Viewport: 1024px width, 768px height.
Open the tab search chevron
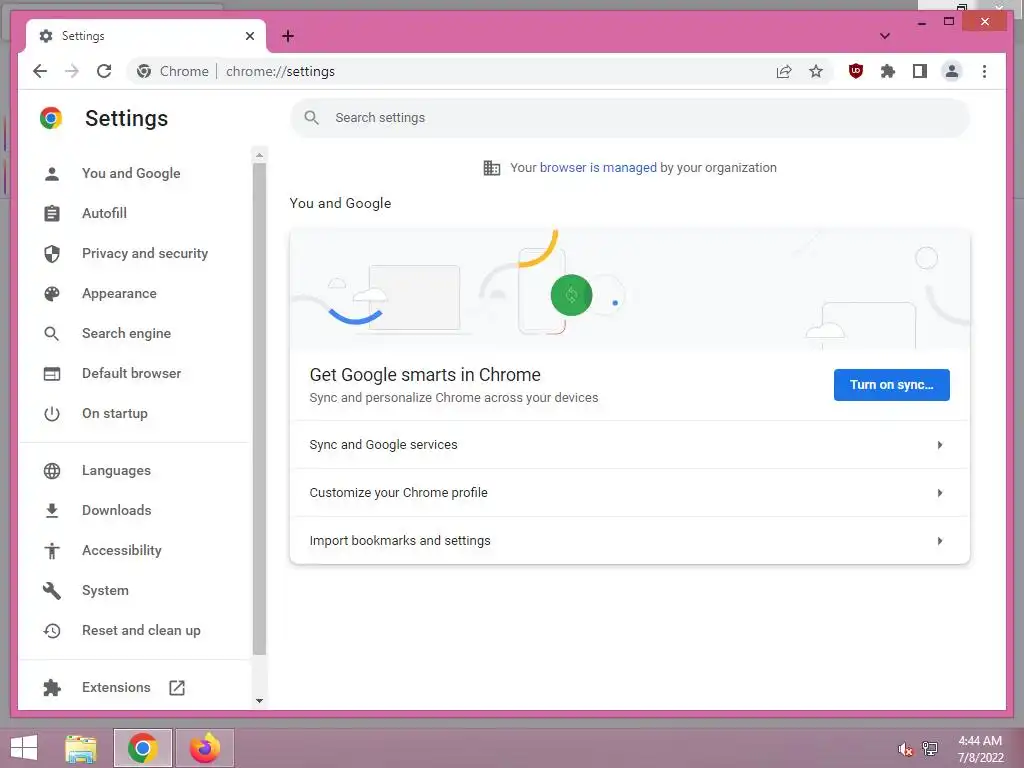pyautogui.click(x=884, y=36)
